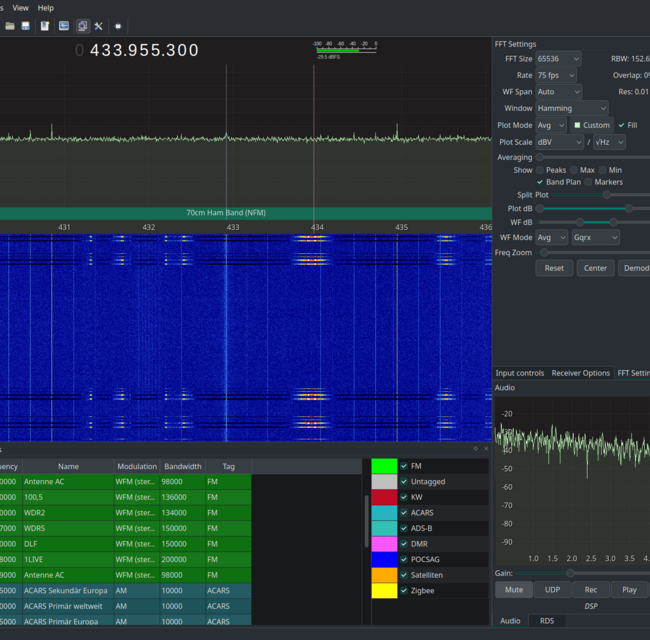Image resolution: width=650 pixels, height=640 pixels.
Task: Click the full screen toolbar icon
Action: coord(118,26)
